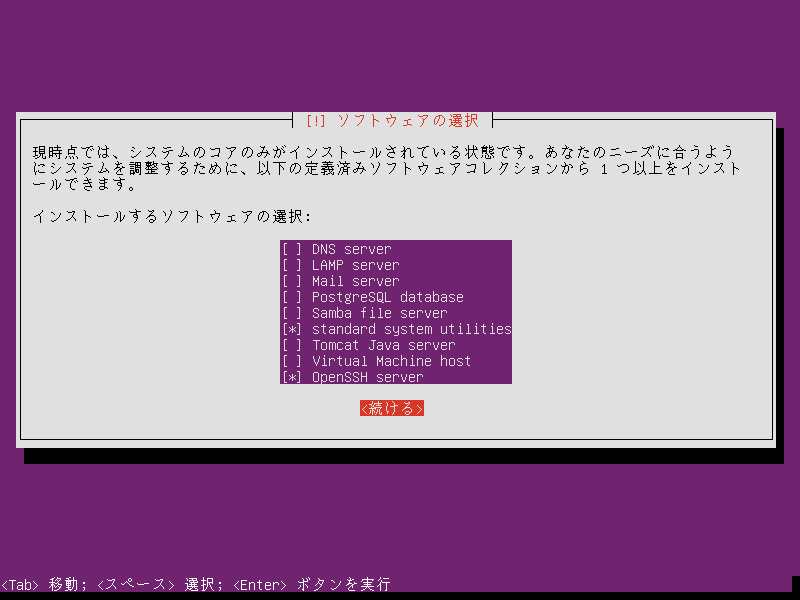The width and height of the screenshot is (800, 600).
Task: Enable Samba file server checkbox
Action: click(292, 313)
